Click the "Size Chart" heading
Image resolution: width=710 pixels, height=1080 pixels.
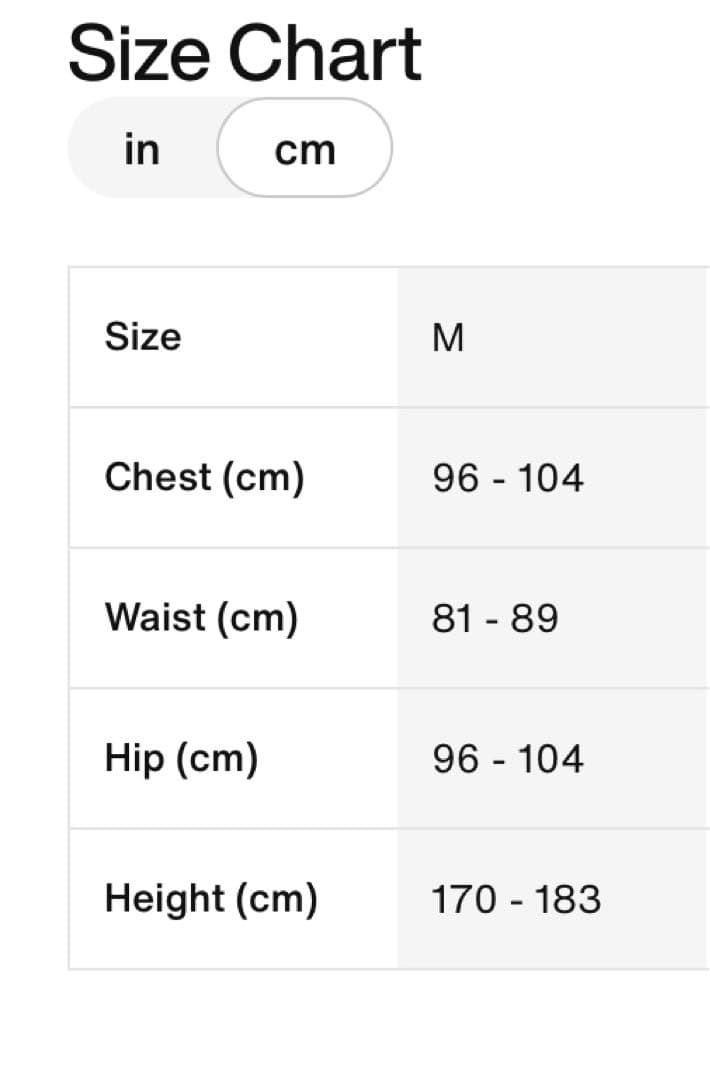245,53
